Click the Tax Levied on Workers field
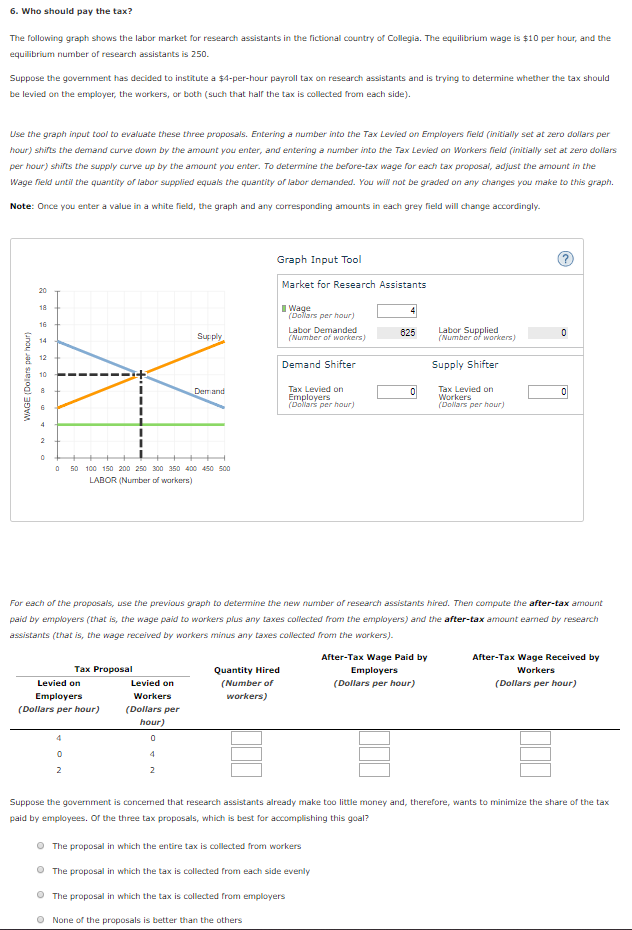This screenshot has height=930, width=632. click(x=547, y=391)
